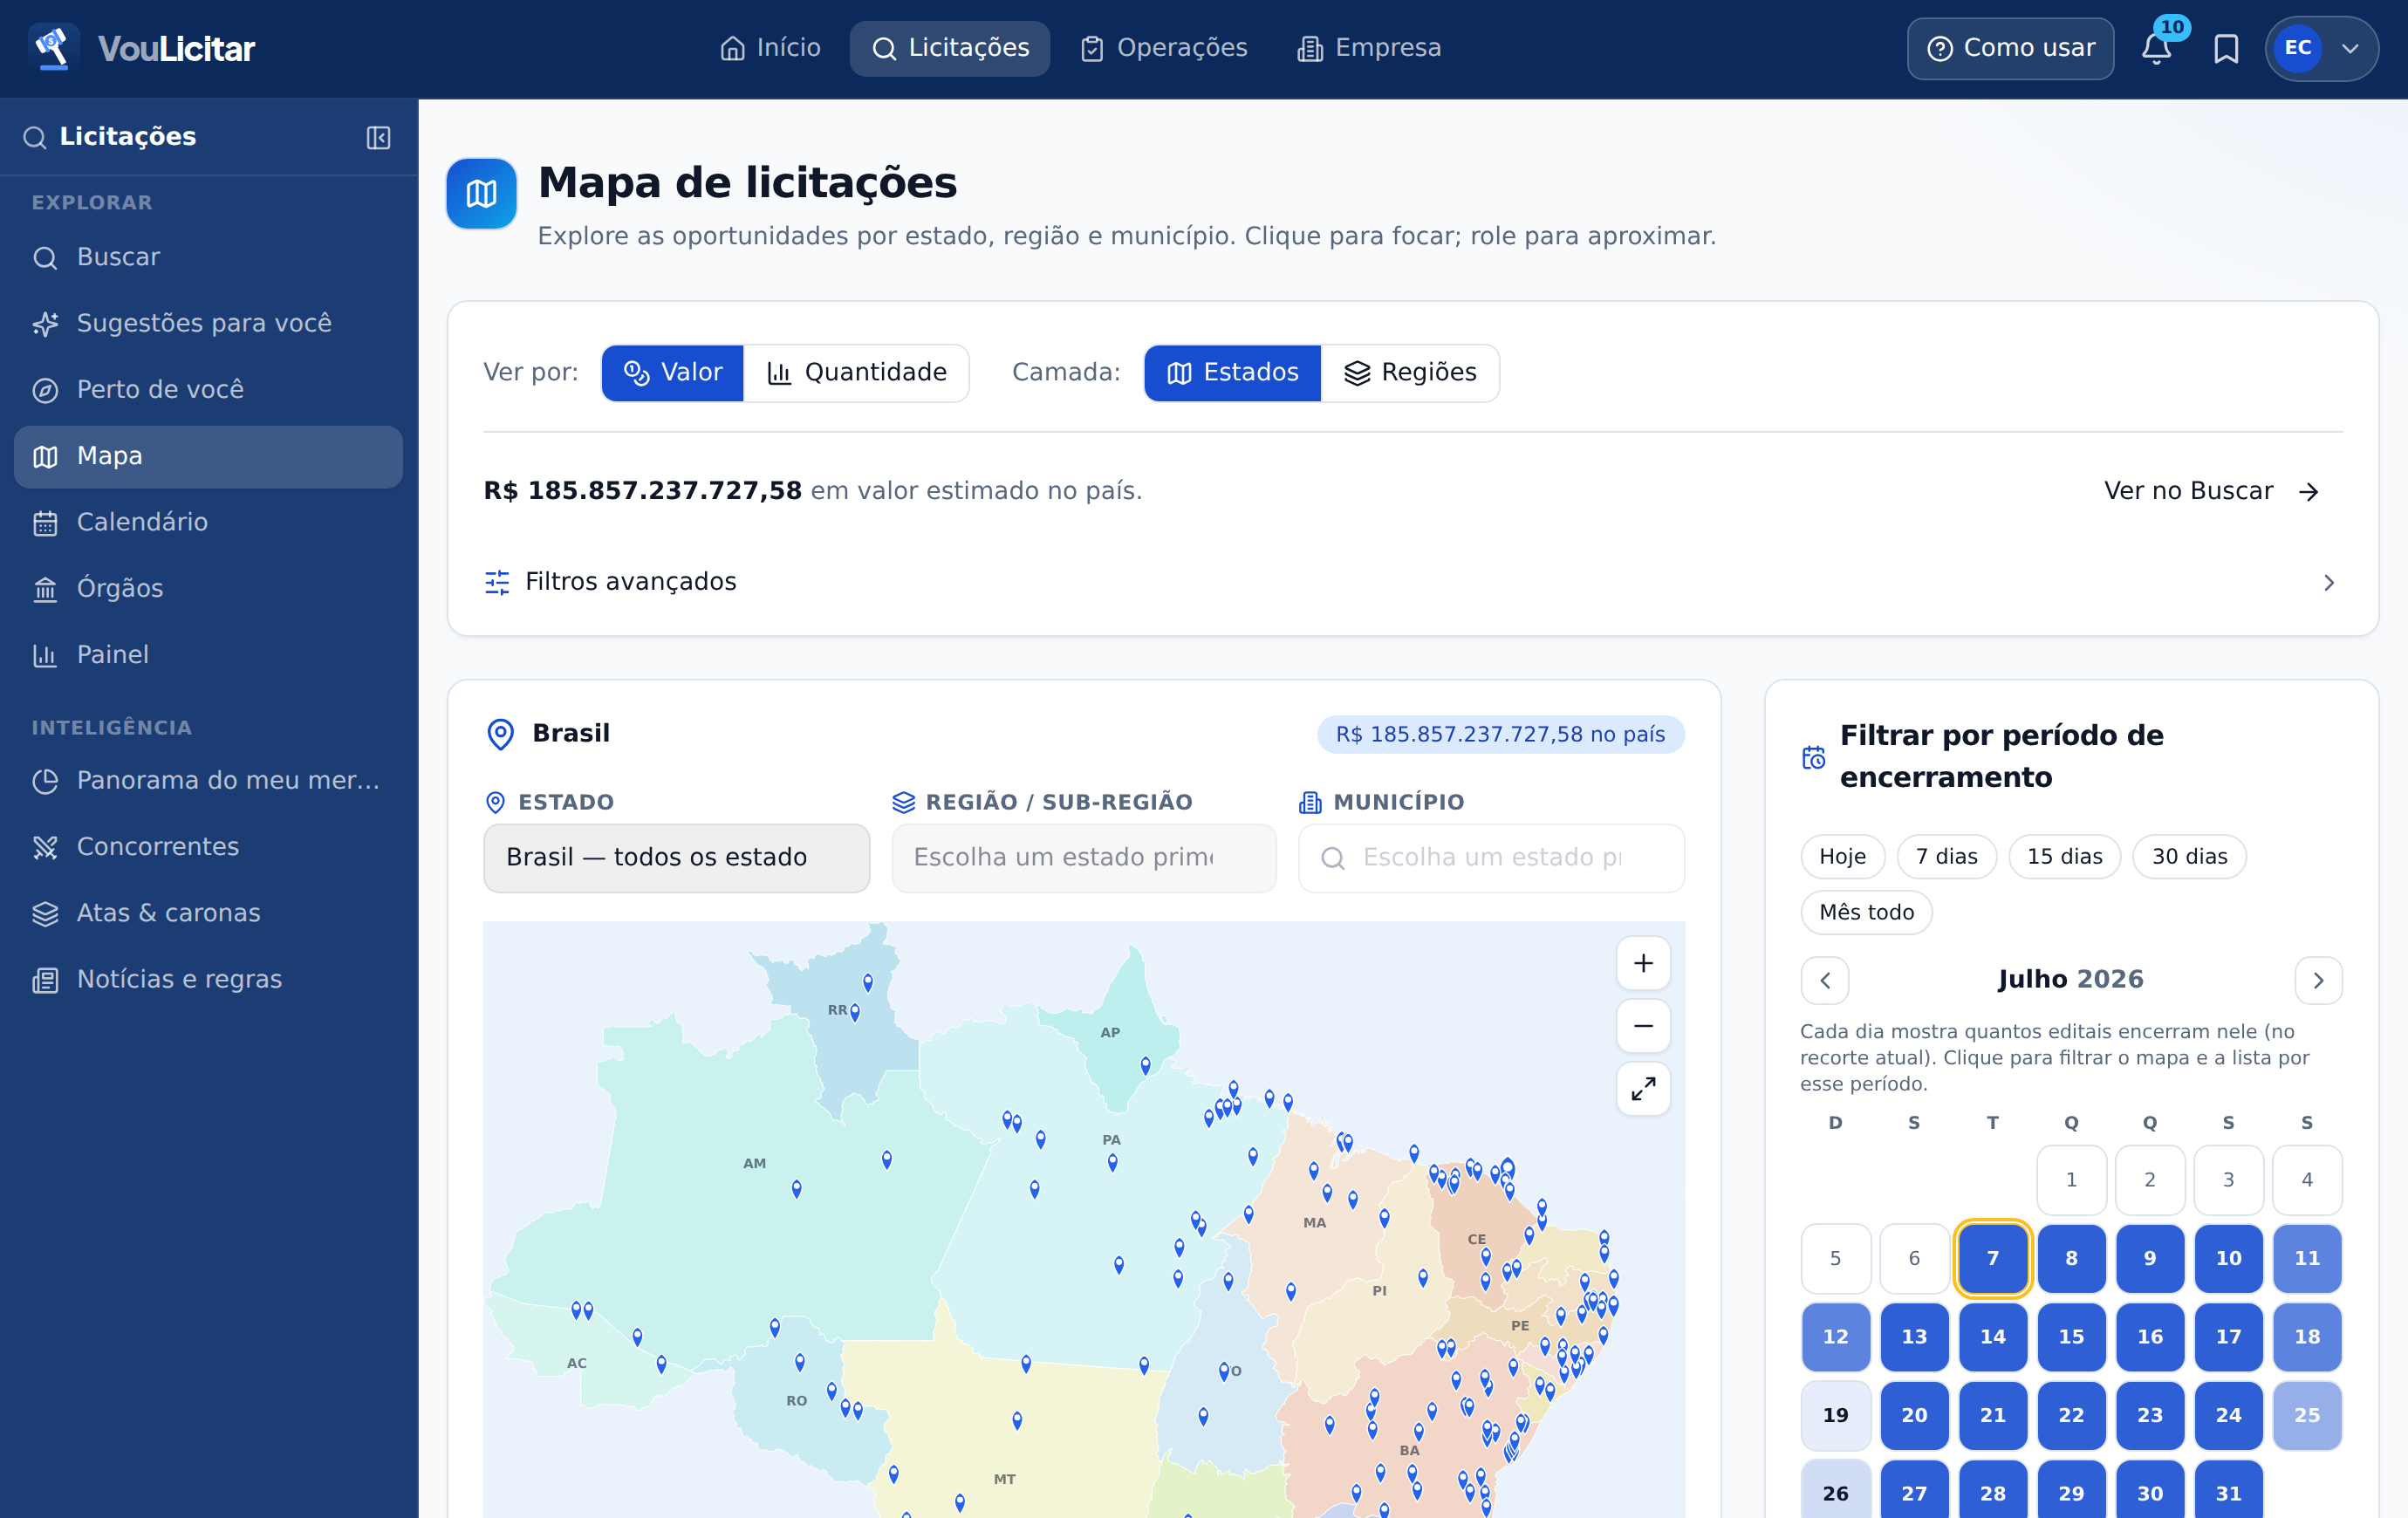Open Concorrentes in the sidebar

(x=208, y=847)
